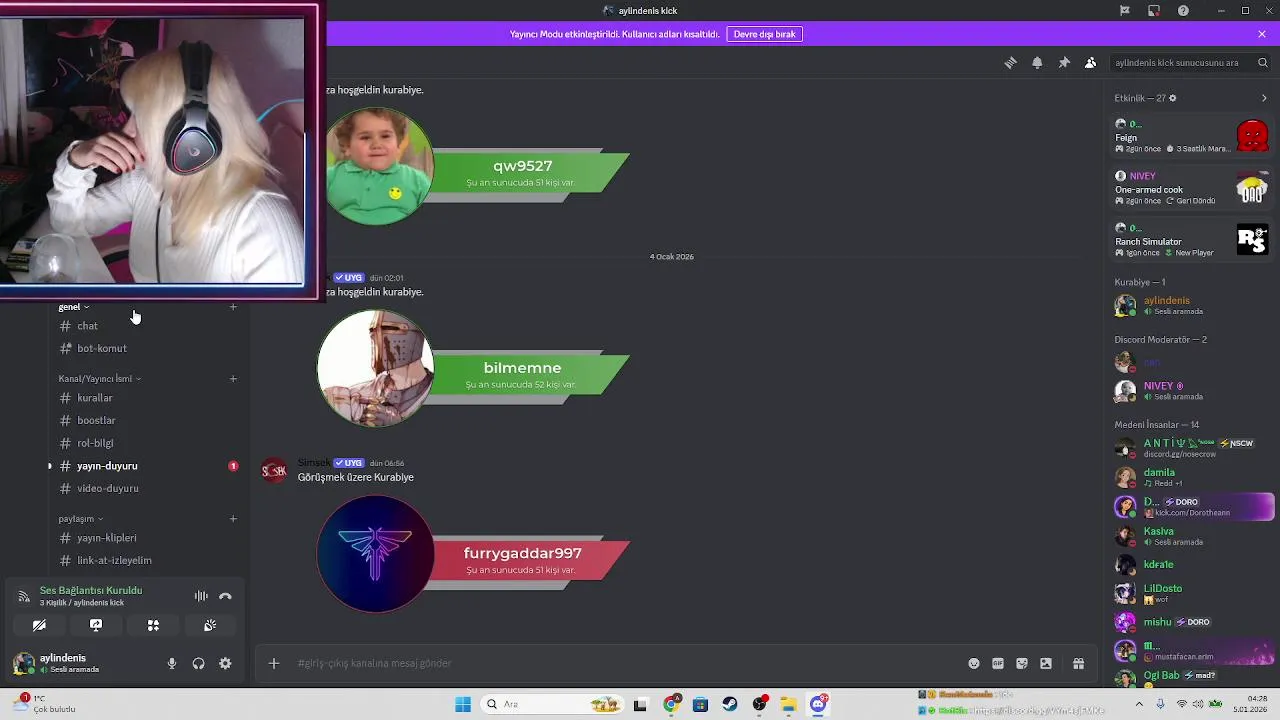Screen dimensions: 1280x720
Task: Open user settings gear icon
Action: point(225,663)
